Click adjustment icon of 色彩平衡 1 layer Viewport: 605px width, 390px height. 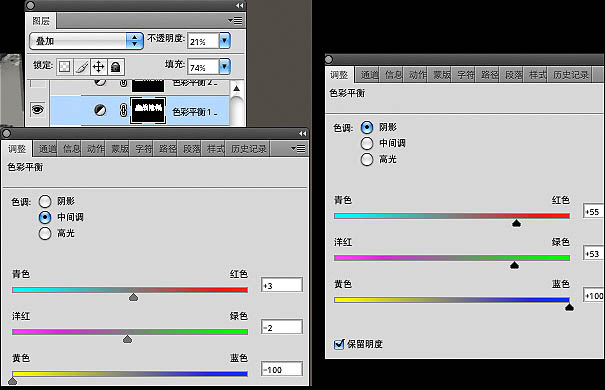coord(100,111)
